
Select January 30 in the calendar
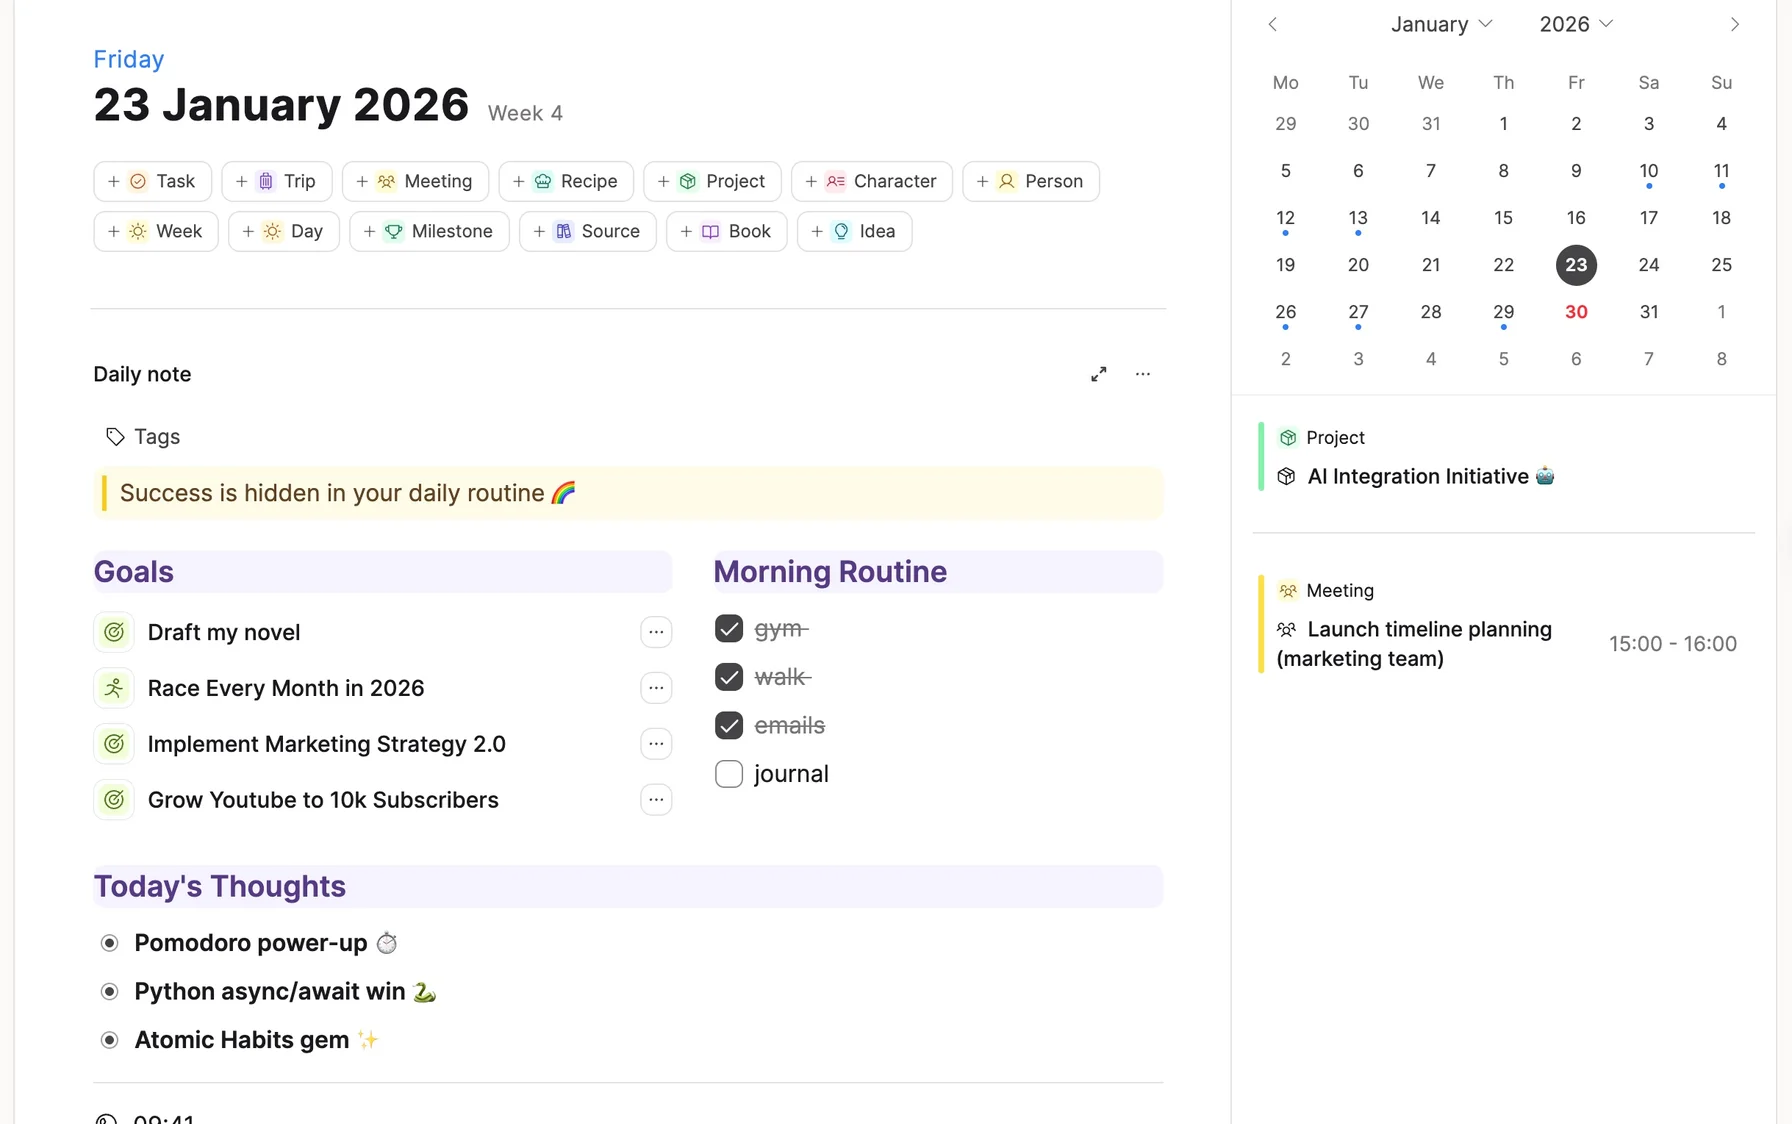click(x=1576, y=312)
